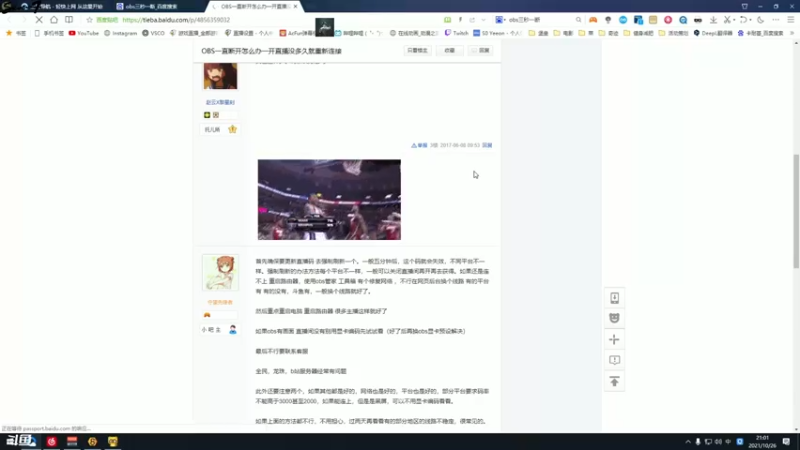Image resolution: width=800 pixels, height=450 pixels.
Task: Click the red circle extension icon
Action: point(668,20)
